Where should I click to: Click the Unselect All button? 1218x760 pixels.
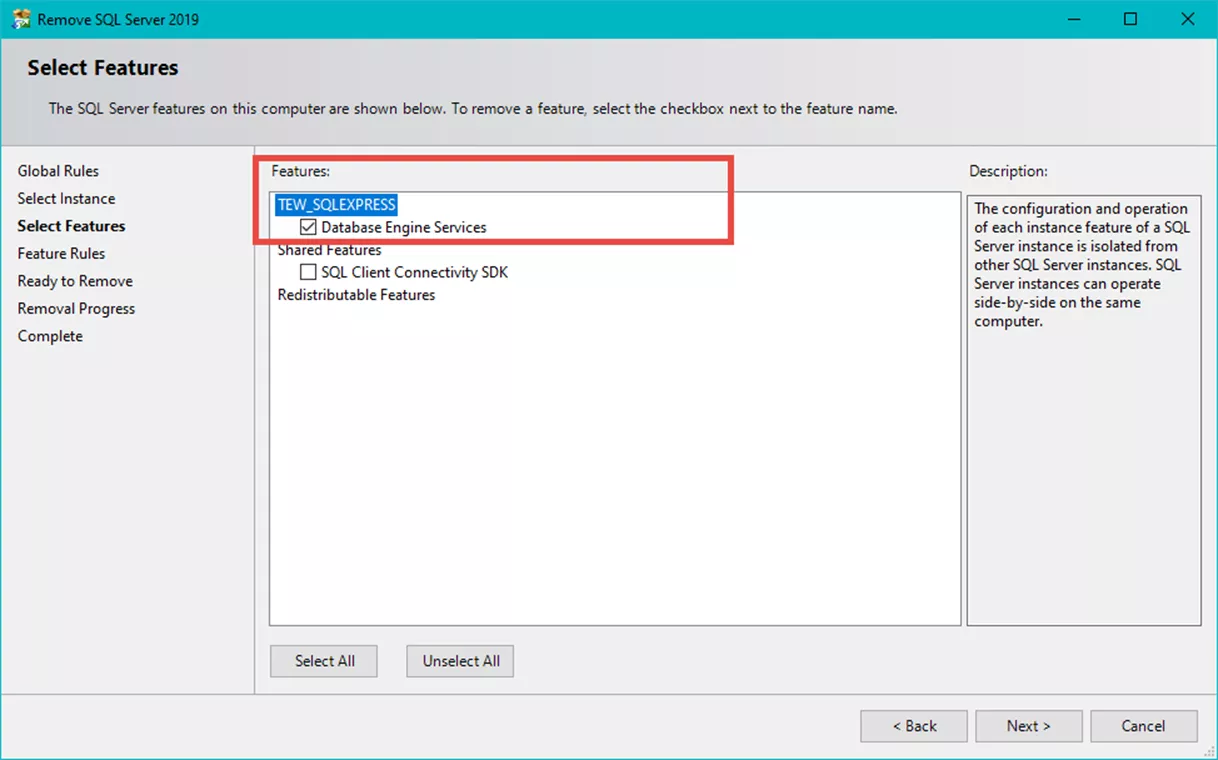click(460, 661)
